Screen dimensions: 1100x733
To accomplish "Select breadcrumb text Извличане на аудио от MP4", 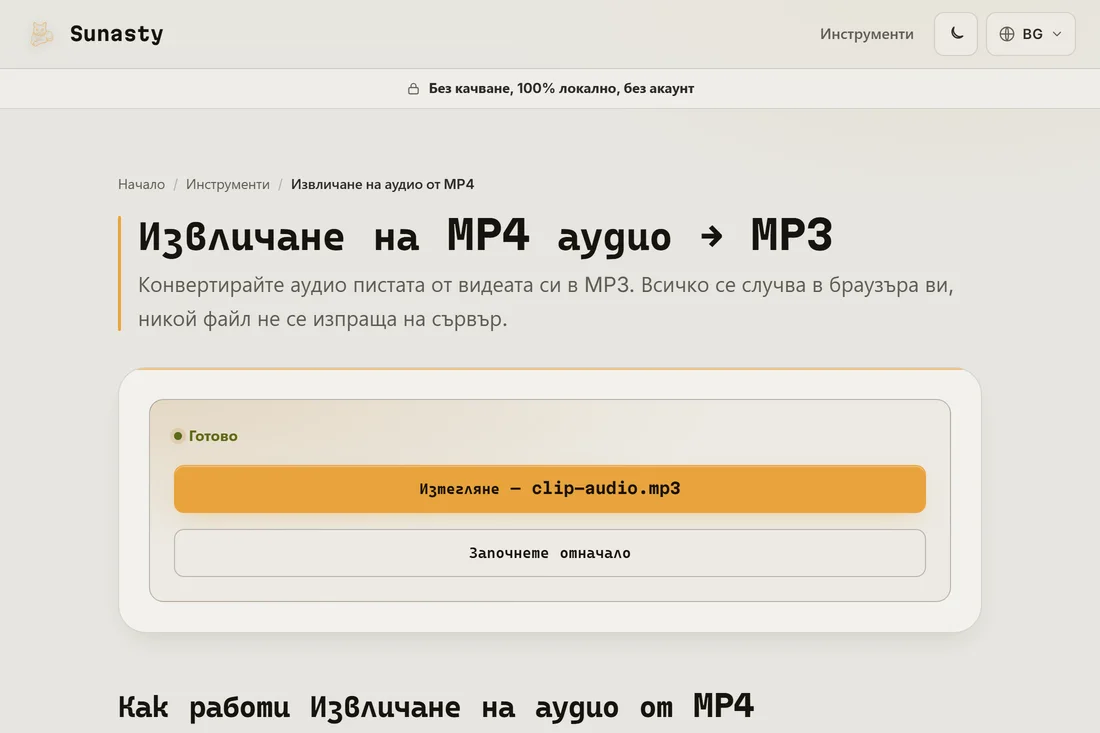I will tap(382, 184).
